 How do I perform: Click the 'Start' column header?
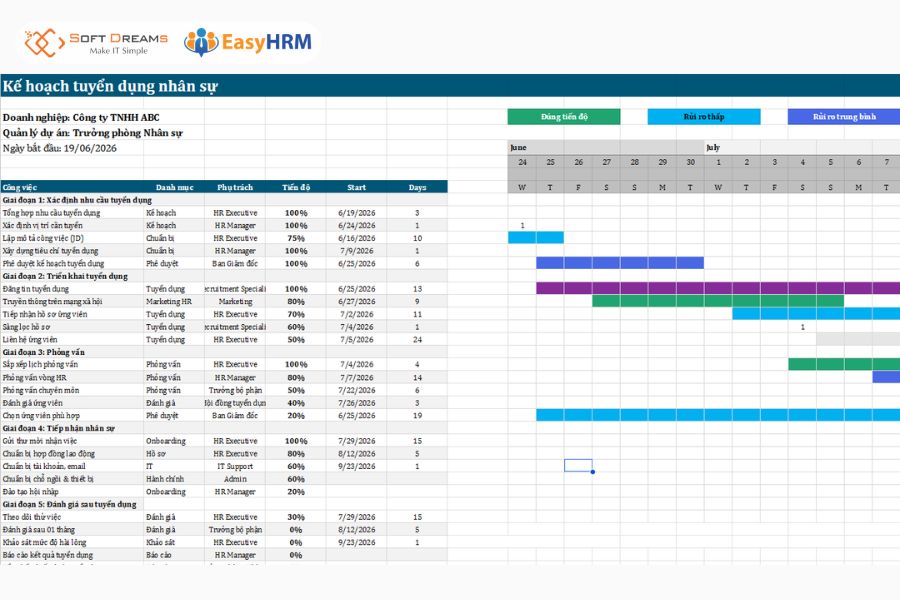(x=356, y=187)
